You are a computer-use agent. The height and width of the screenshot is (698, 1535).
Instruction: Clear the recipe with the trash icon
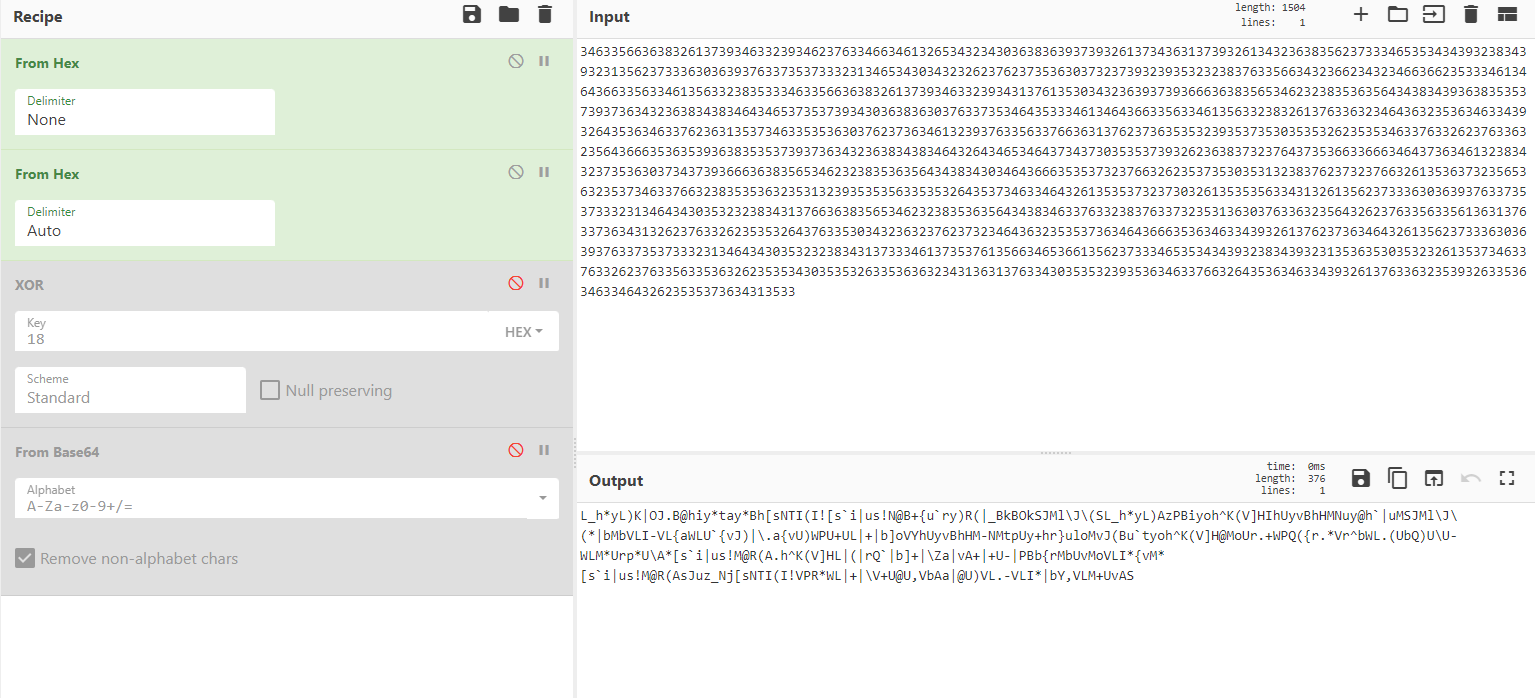(x=544, y=14)
